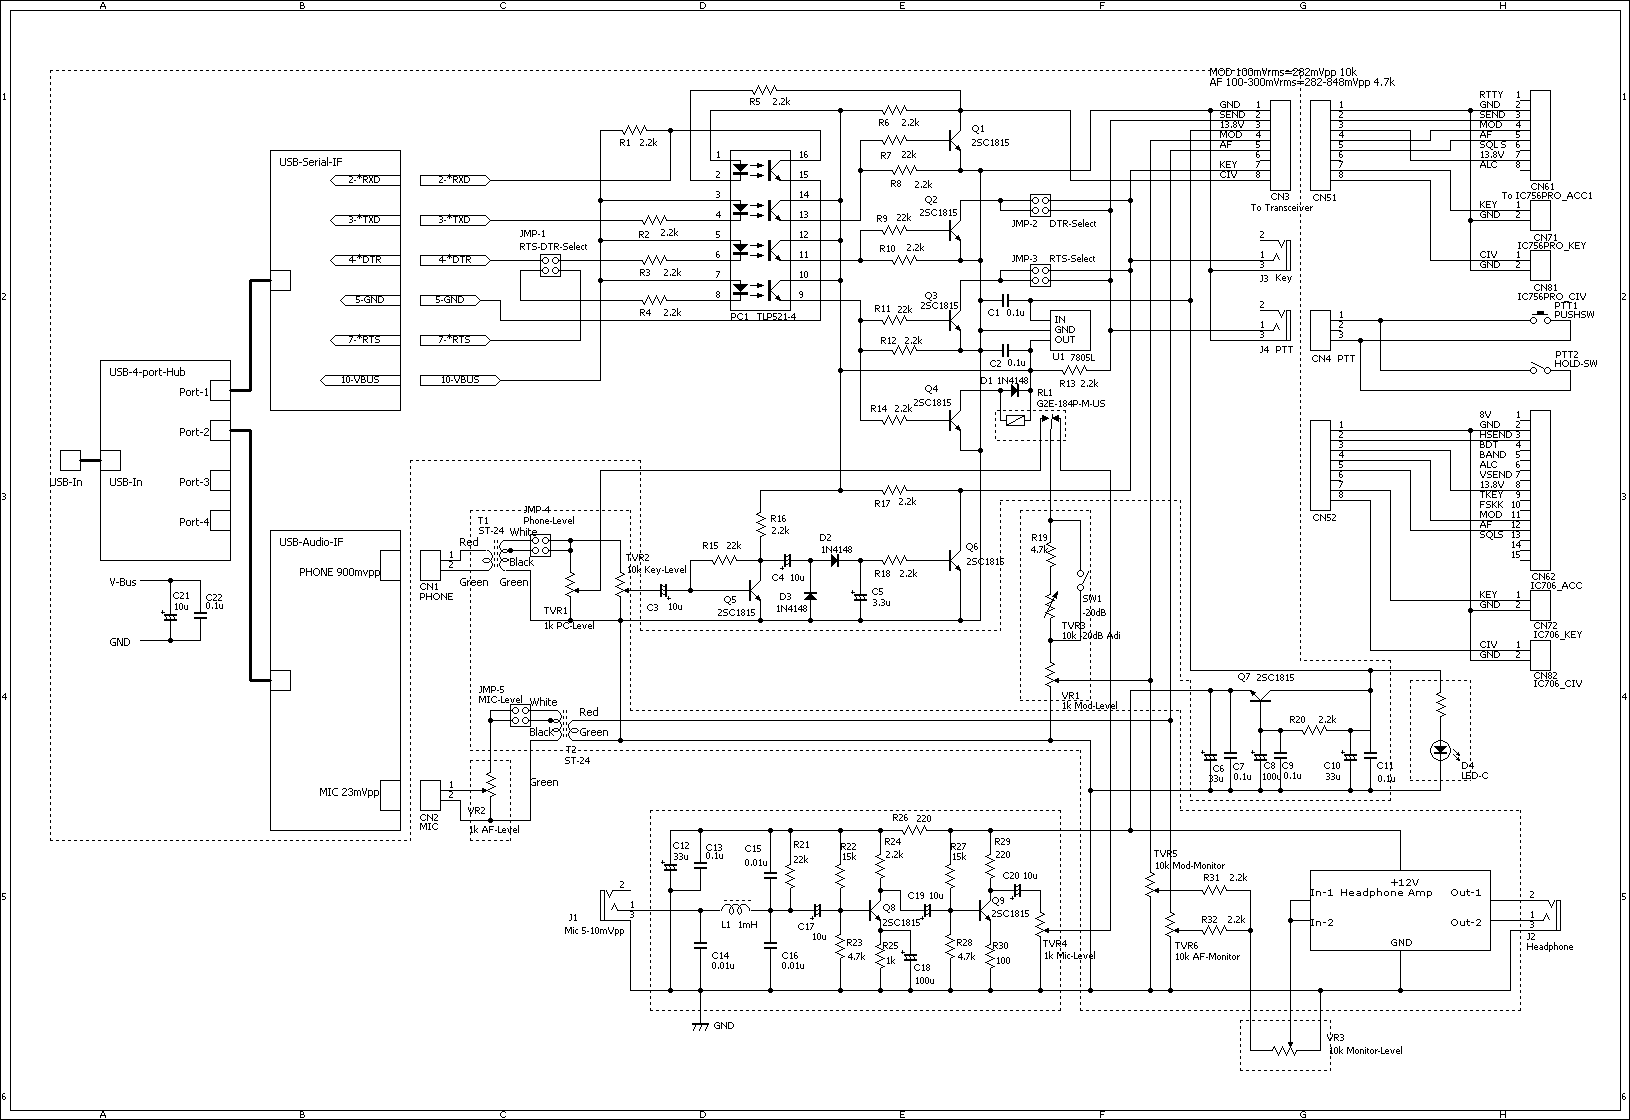
Task: Click the J3 Key jack symbol
Action: tap(1275, 255)
